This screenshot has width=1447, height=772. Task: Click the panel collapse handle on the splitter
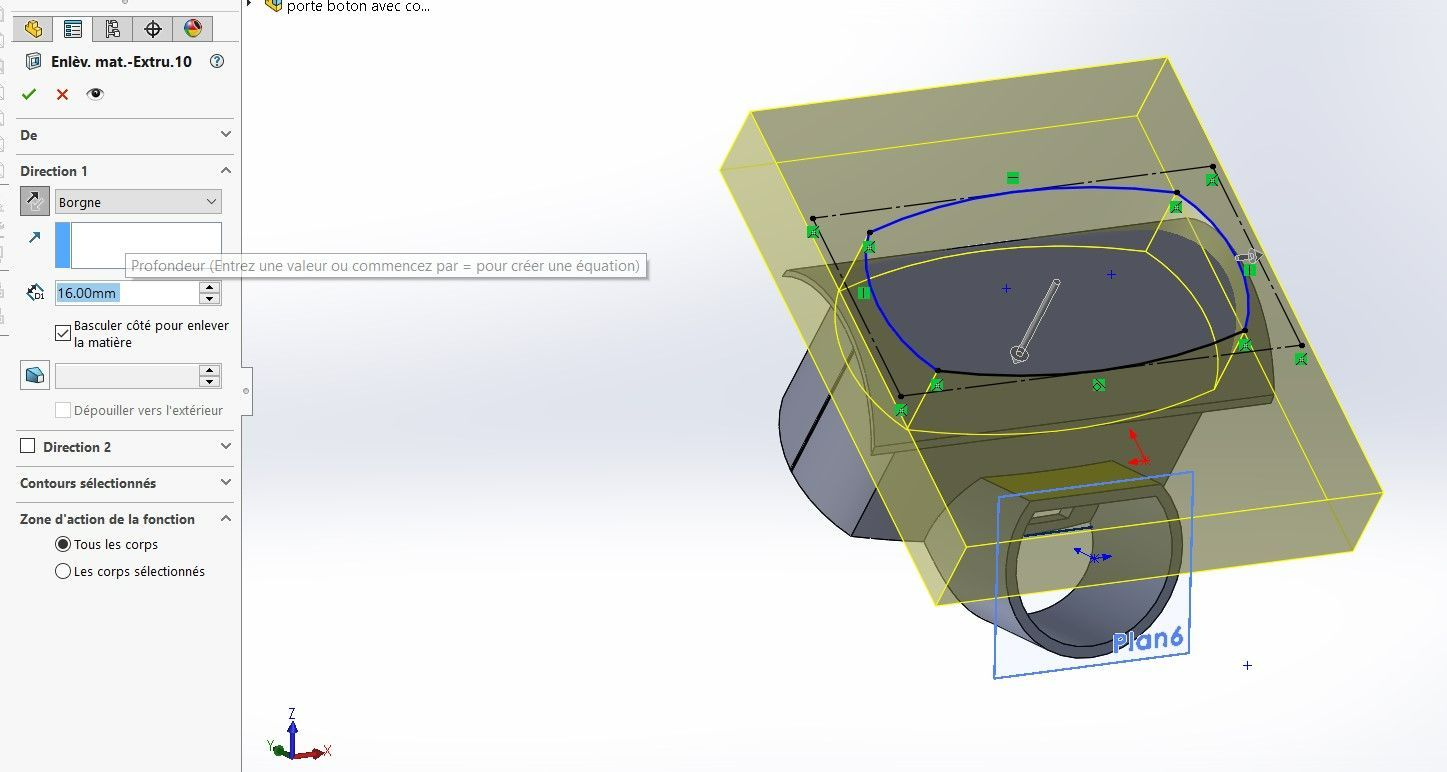(x=246, y=391)
